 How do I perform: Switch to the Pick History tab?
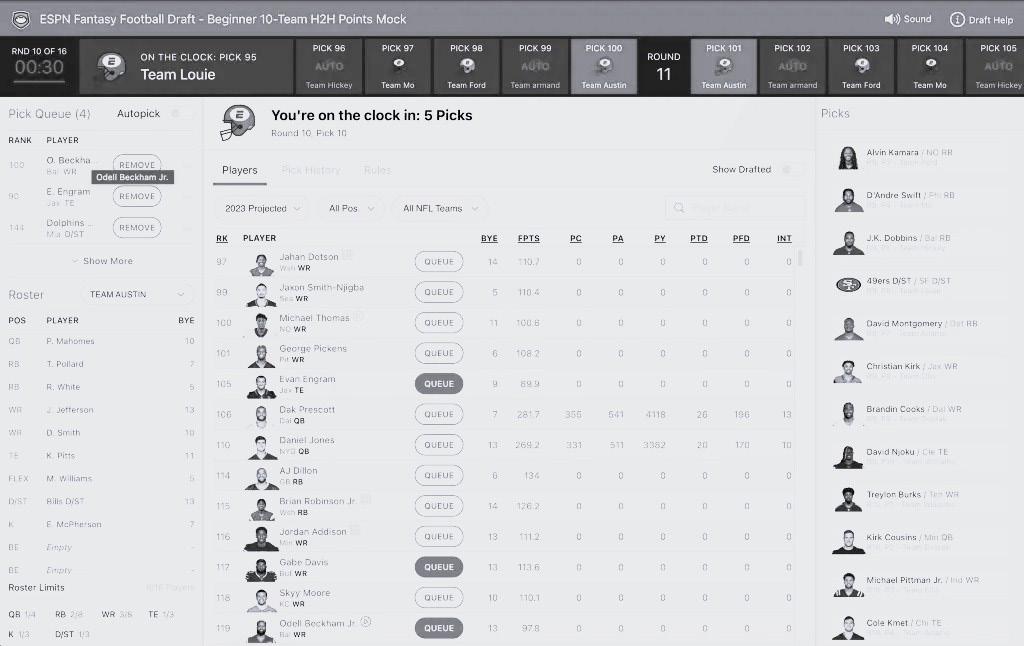click(311, 170)
